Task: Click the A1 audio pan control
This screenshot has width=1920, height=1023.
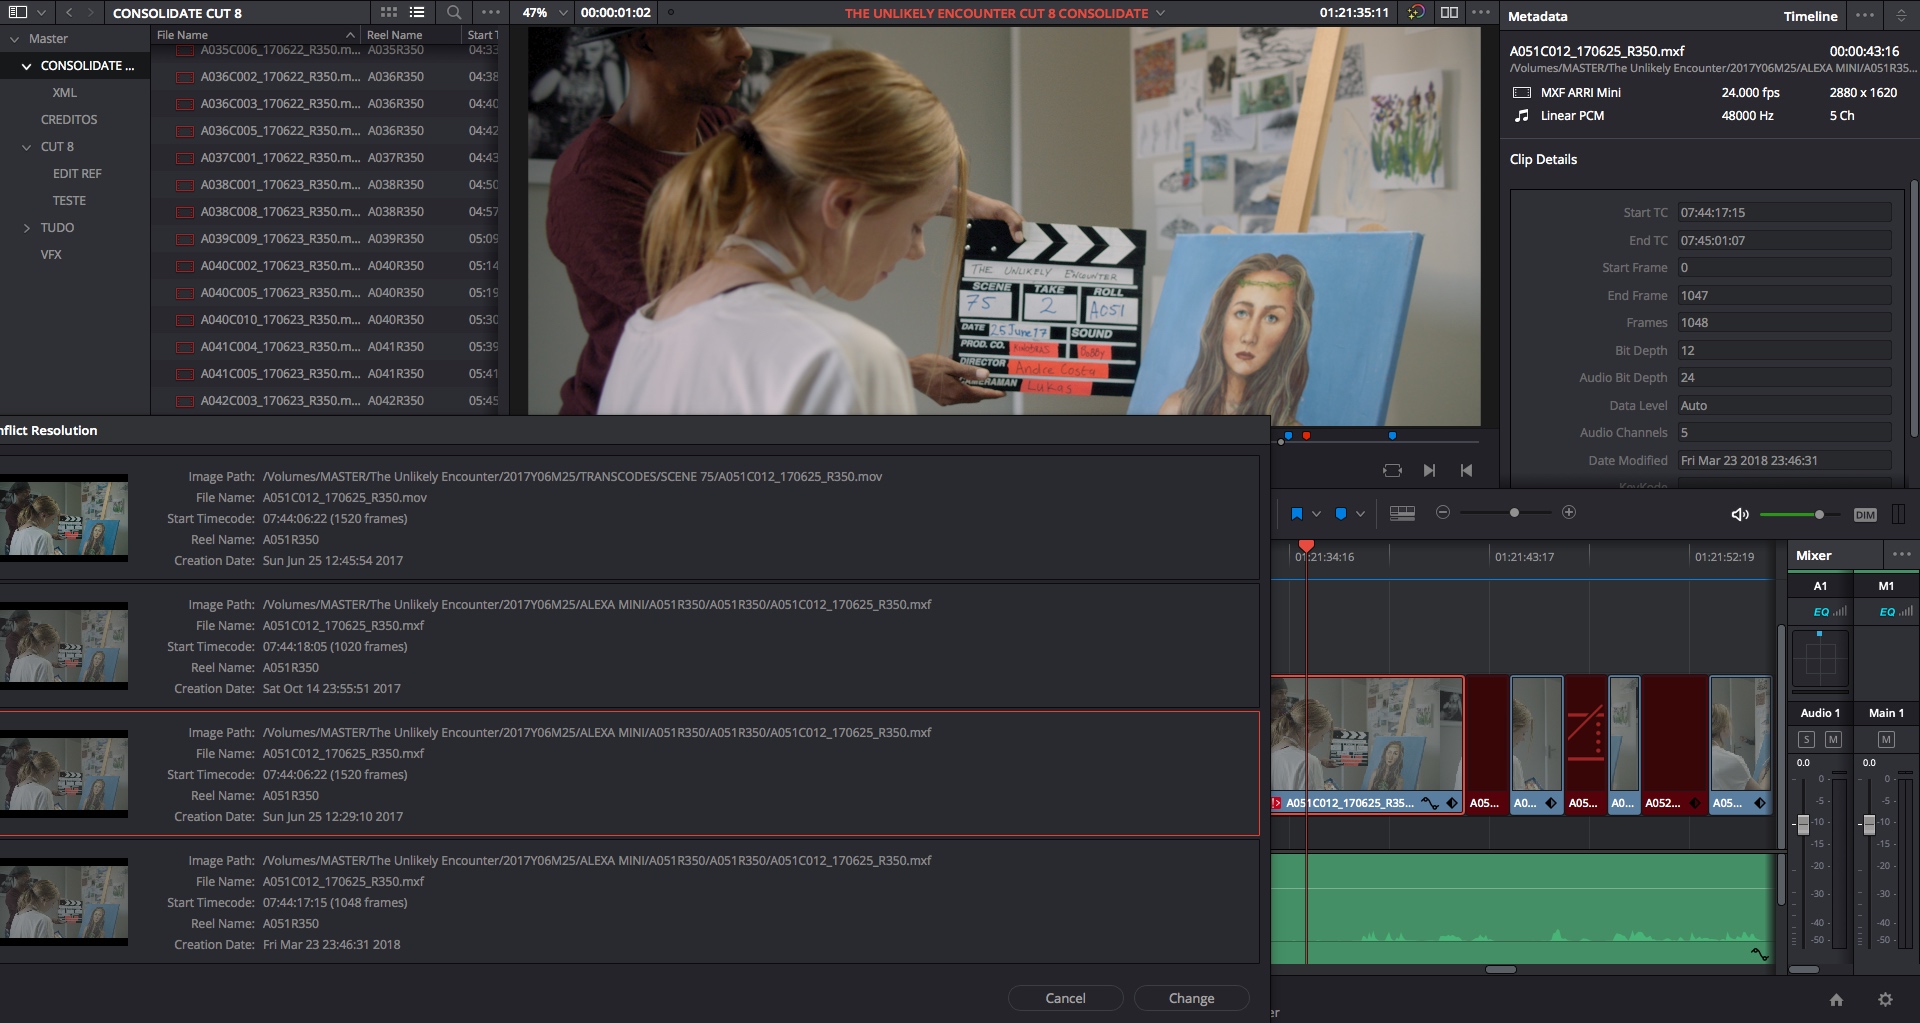Action: 1820,659
